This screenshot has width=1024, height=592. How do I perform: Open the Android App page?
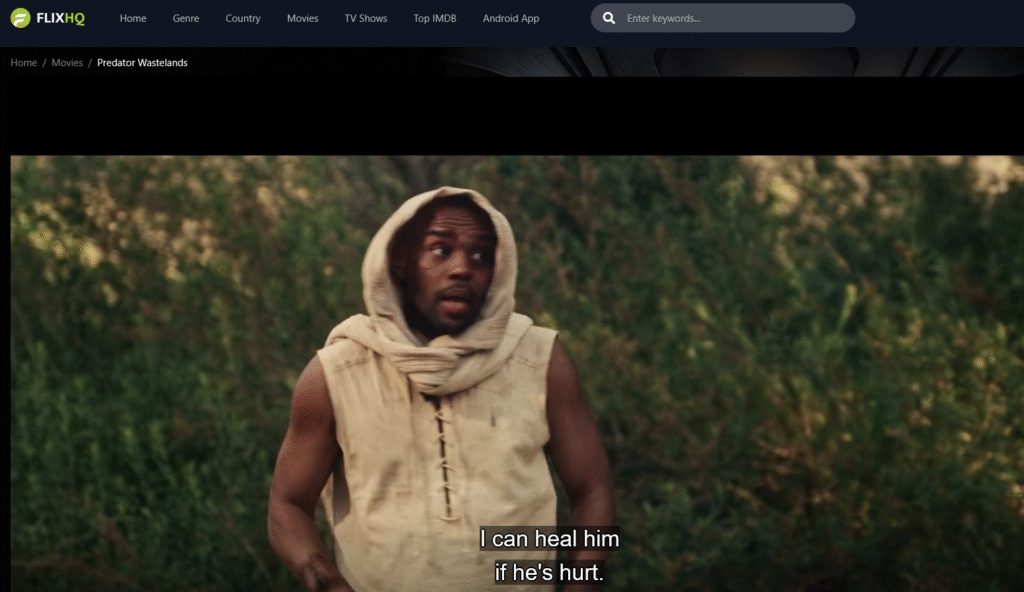click(510, 17)
